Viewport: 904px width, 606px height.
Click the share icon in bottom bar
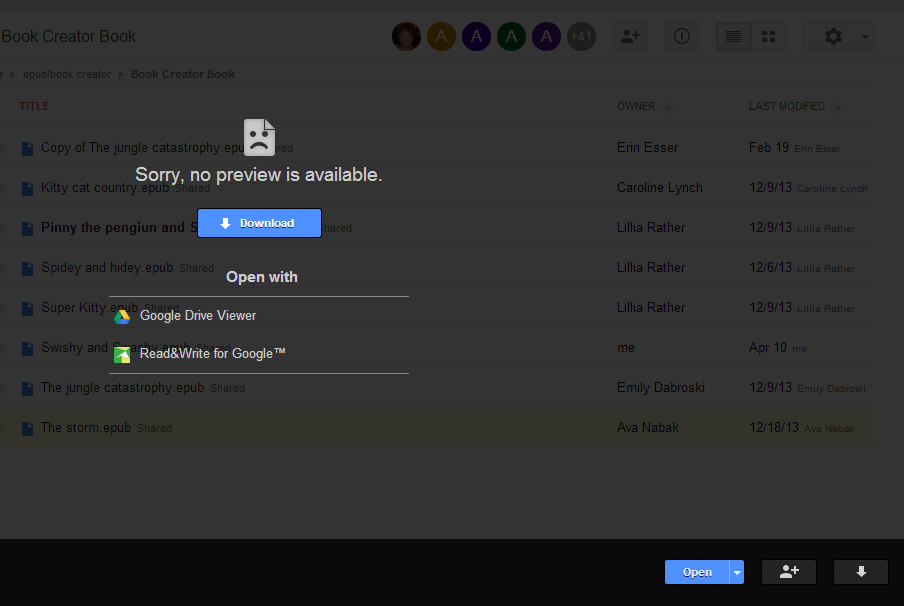click(x=789, y=572)
